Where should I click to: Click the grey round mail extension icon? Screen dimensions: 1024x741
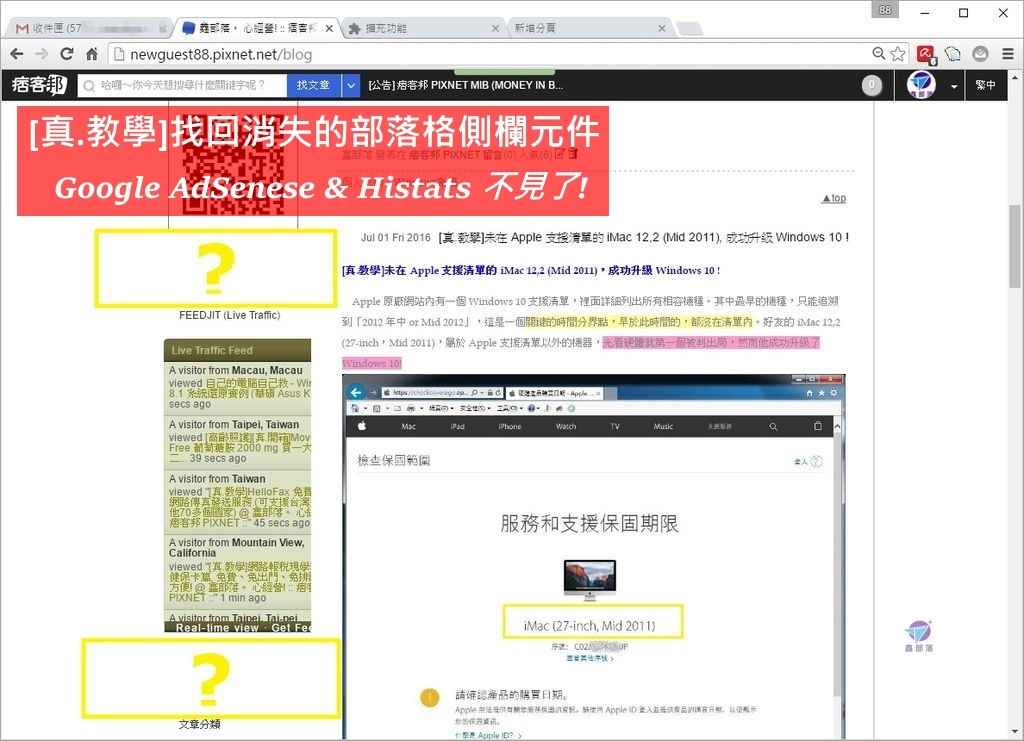(980, 54)
